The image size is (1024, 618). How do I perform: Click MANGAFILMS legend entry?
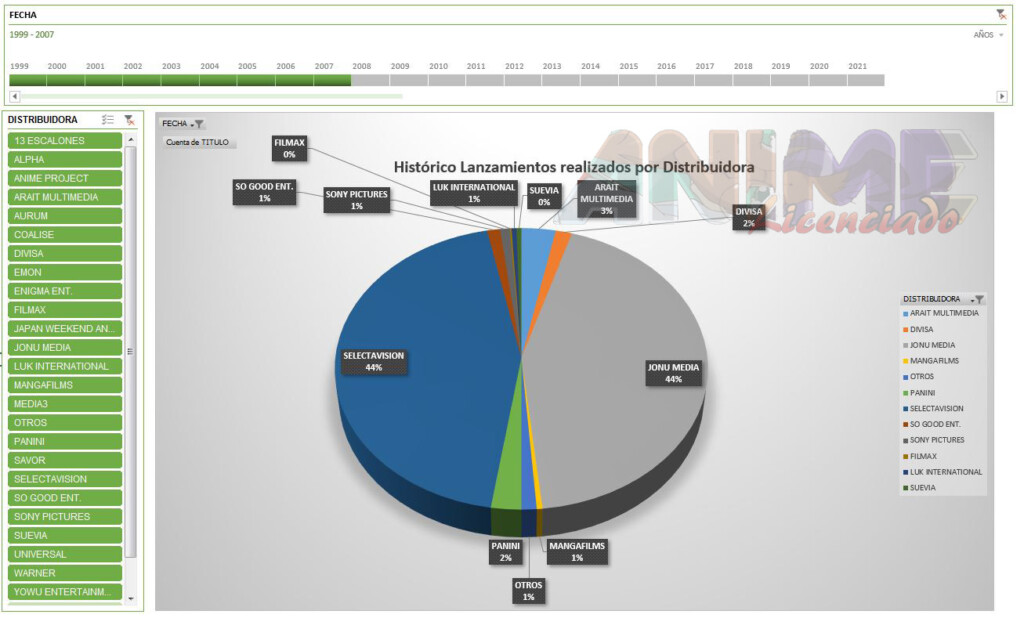[x=931, y=361]
